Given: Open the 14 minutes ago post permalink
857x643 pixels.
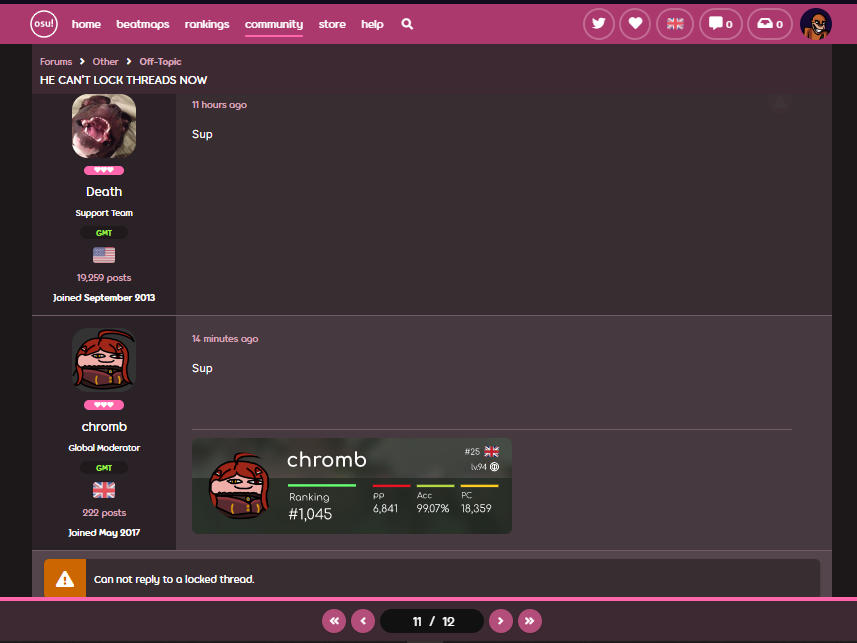Looking at the screenshot, I should 225,339.
